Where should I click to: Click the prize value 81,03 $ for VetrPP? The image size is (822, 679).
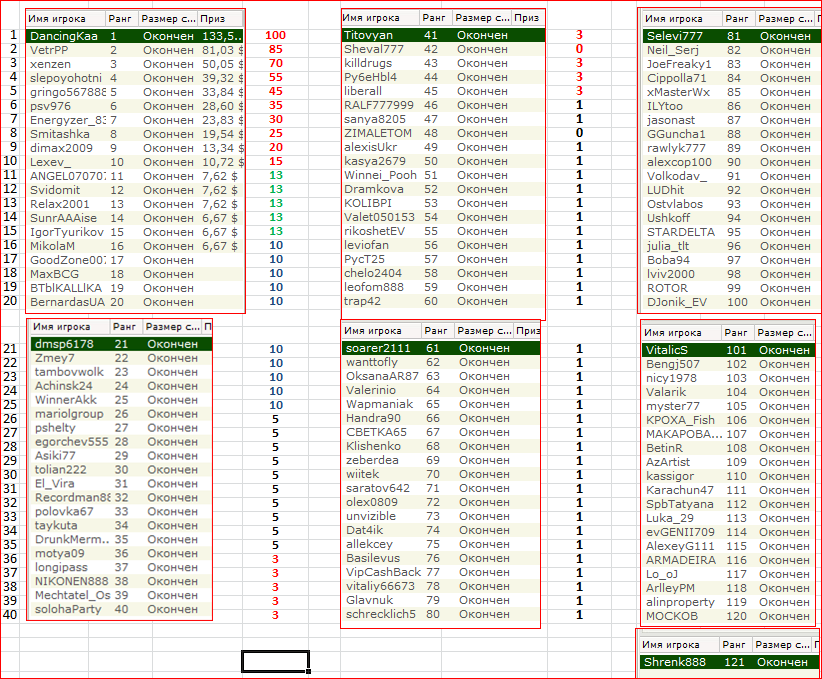tap(223, 50)
